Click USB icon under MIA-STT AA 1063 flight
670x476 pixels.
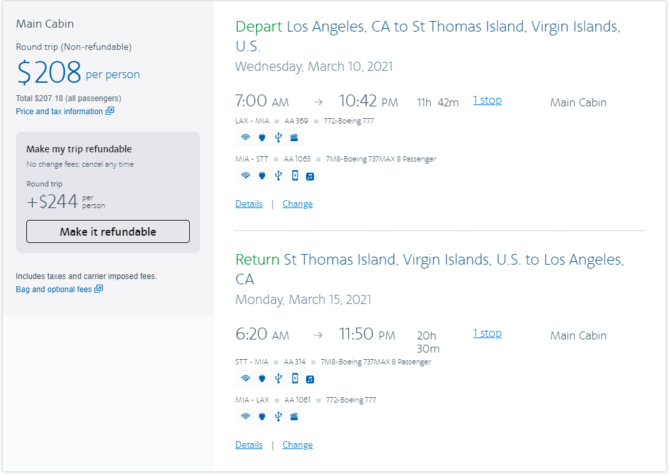pos(278,176)
